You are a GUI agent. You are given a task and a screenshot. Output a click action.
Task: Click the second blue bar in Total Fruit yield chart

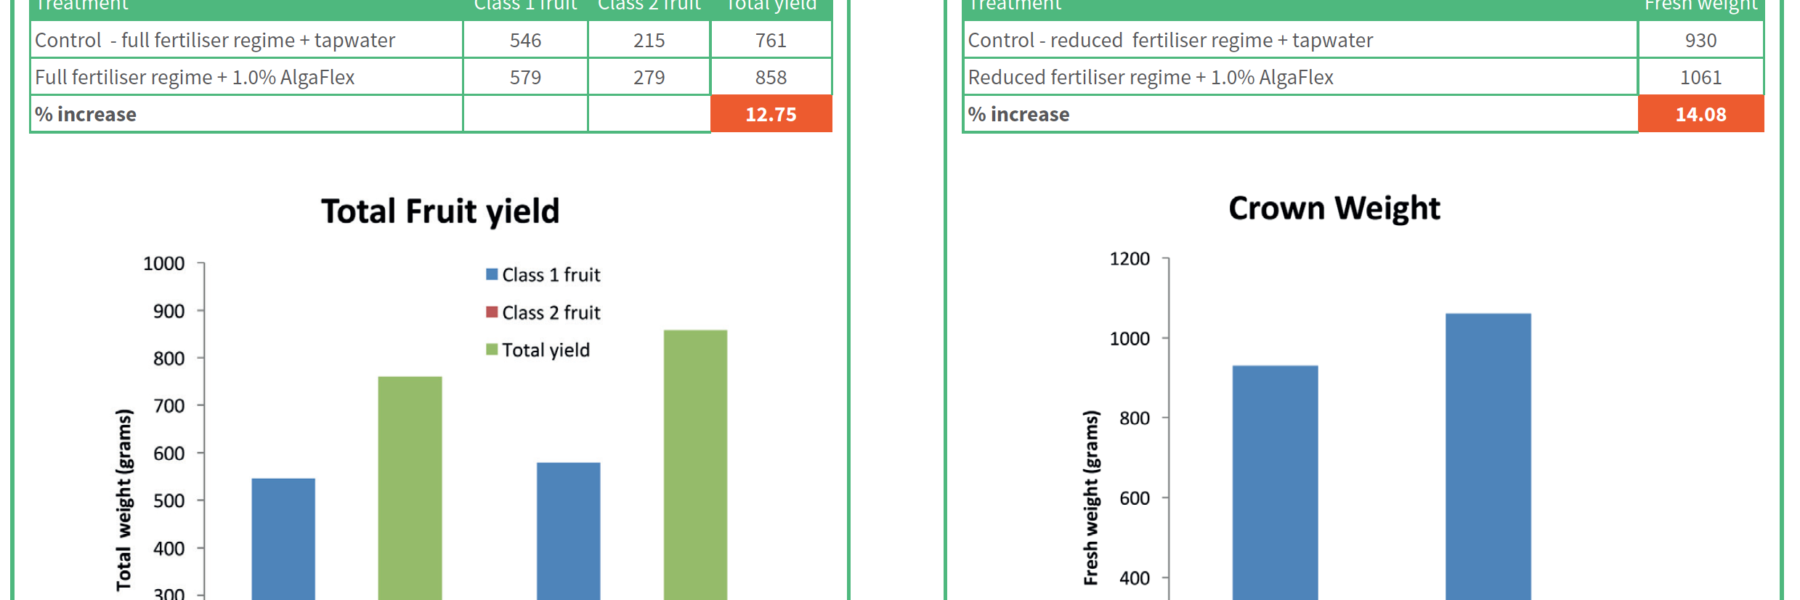(569, 531)
